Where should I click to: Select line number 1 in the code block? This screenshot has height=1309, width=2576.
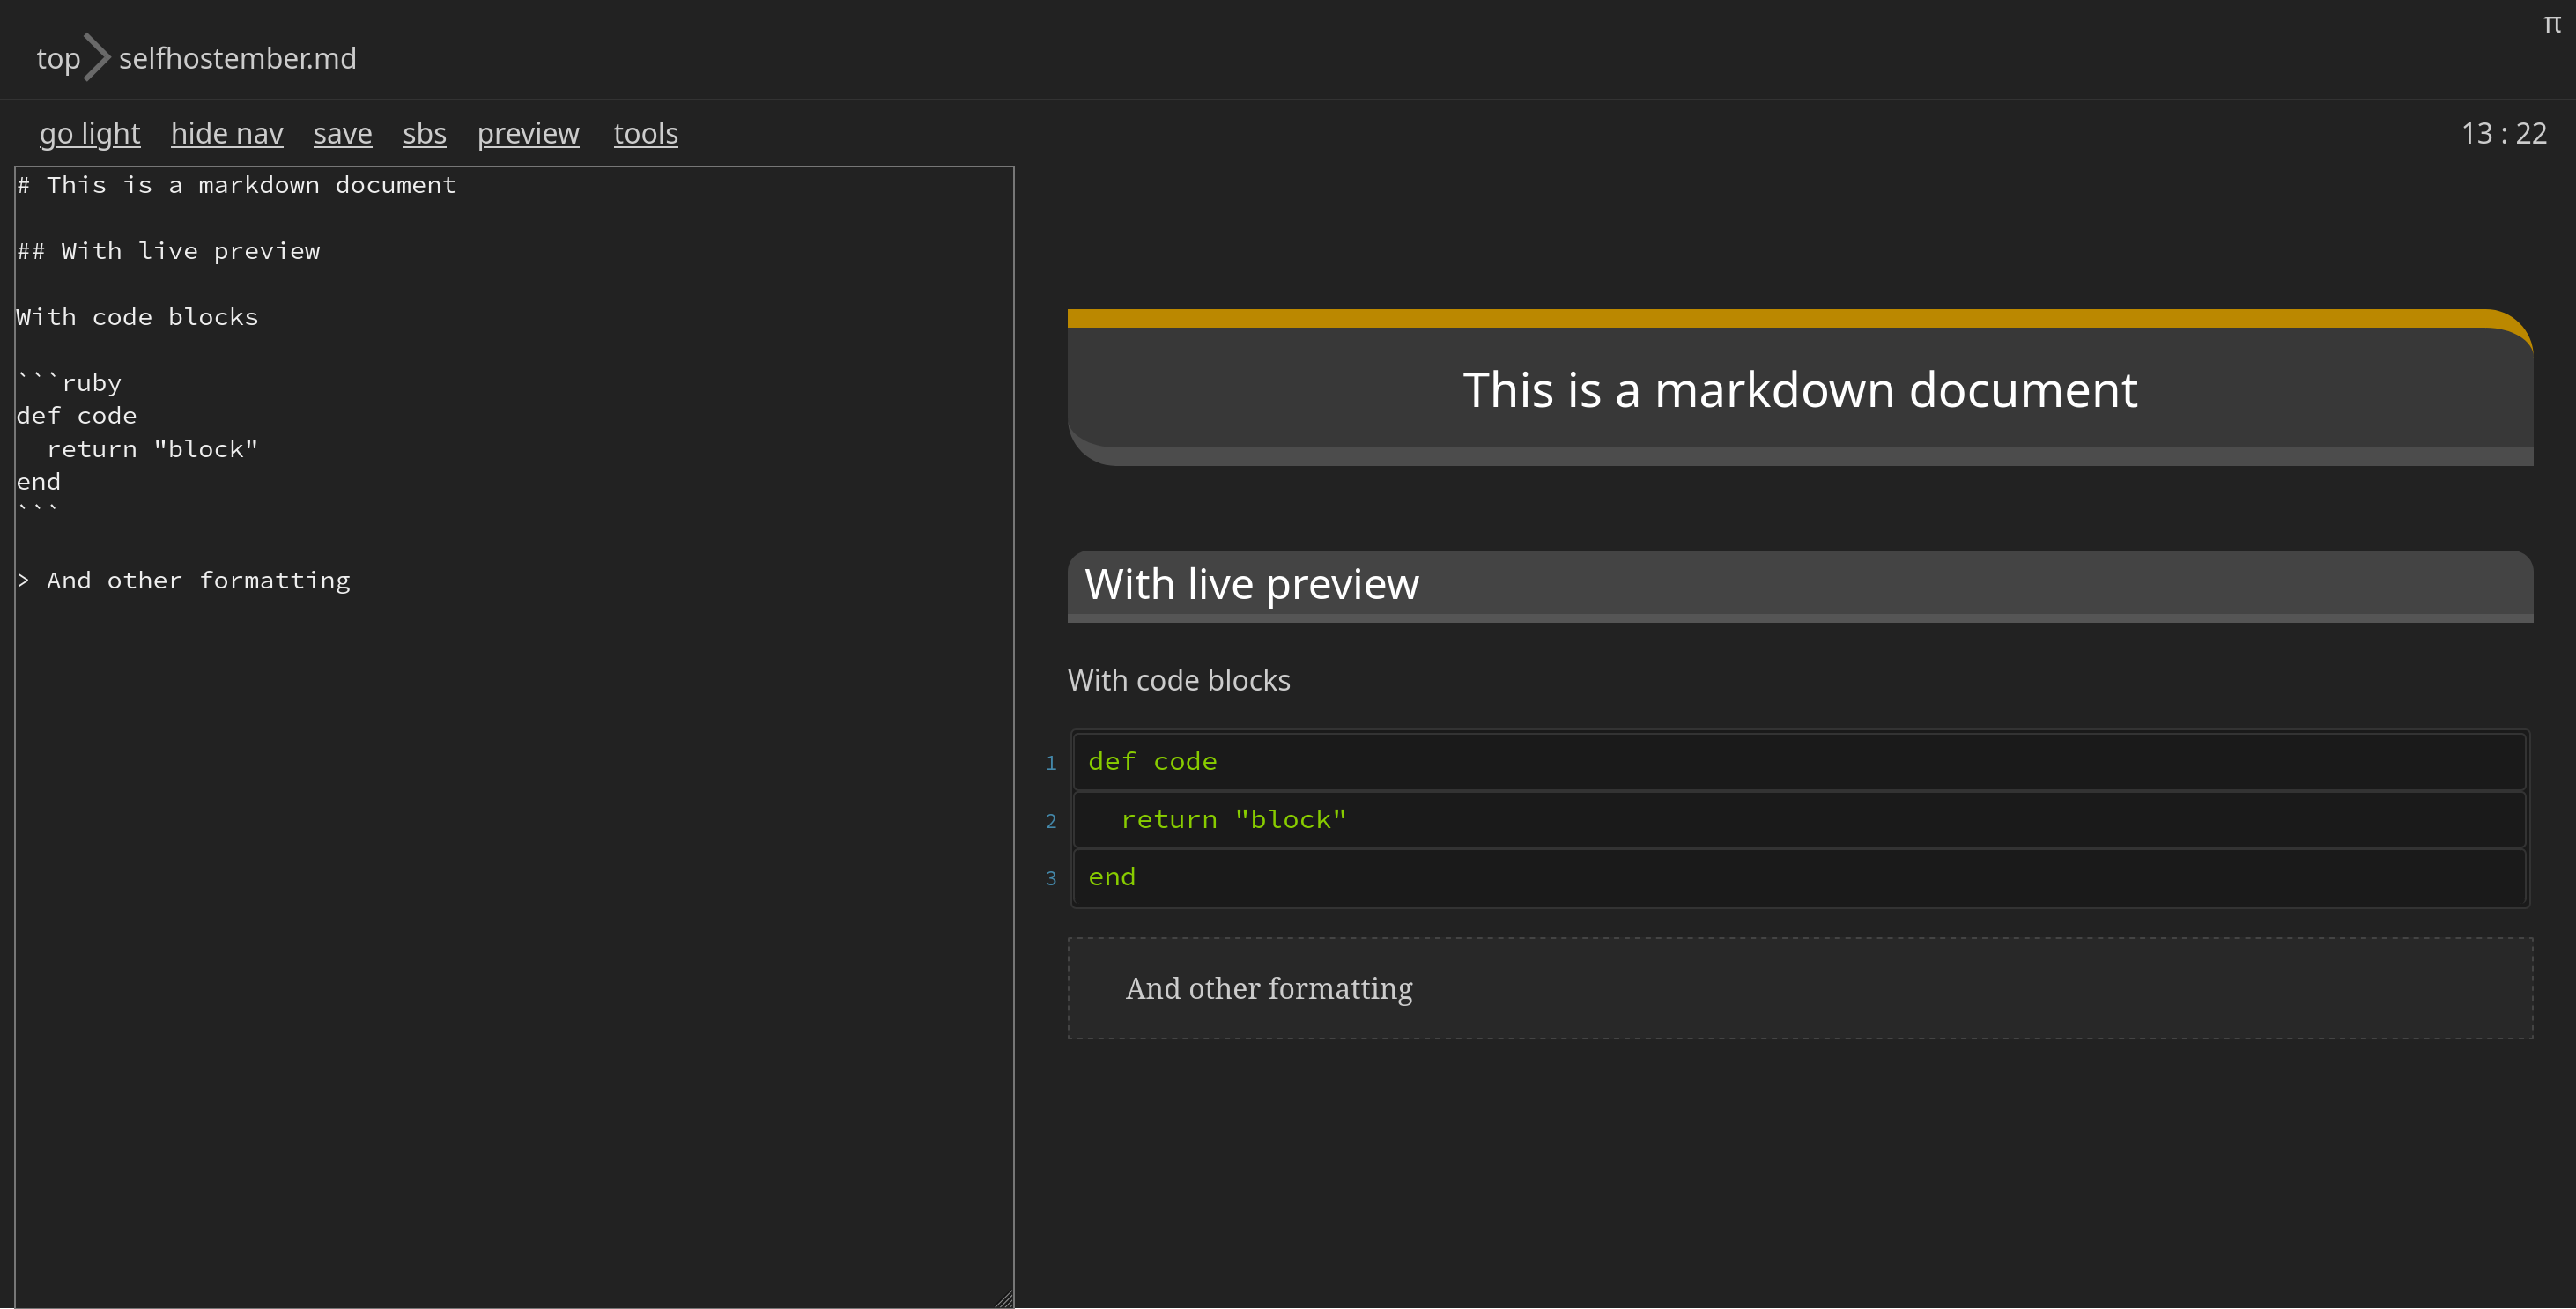[1051, 762]
